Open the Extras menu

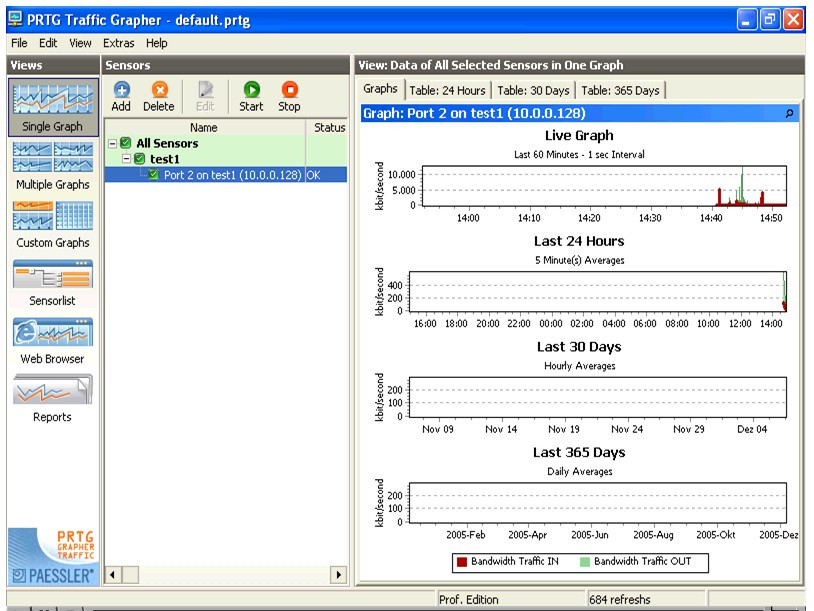pos(119,43)
